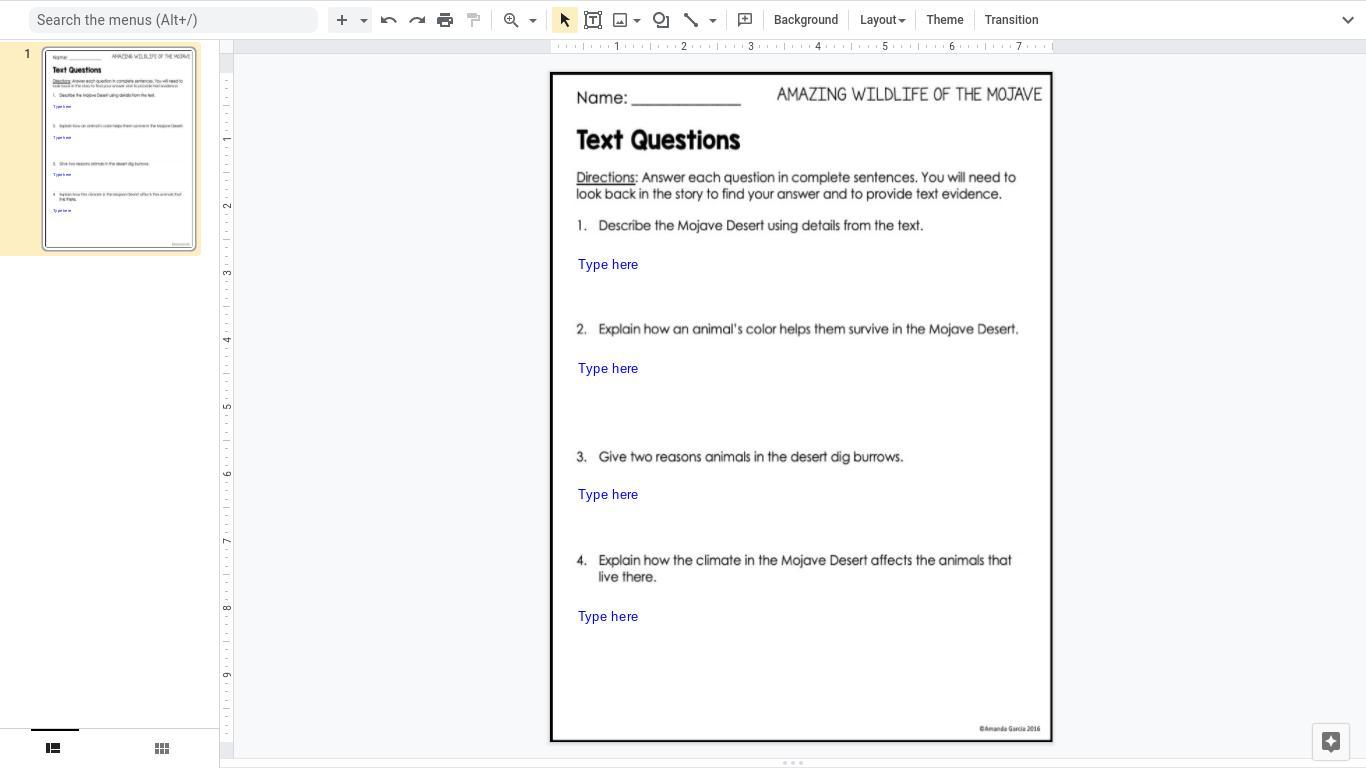Open the Shape tool
This screenshot has height=768, width=1366.
coord(661,20)
